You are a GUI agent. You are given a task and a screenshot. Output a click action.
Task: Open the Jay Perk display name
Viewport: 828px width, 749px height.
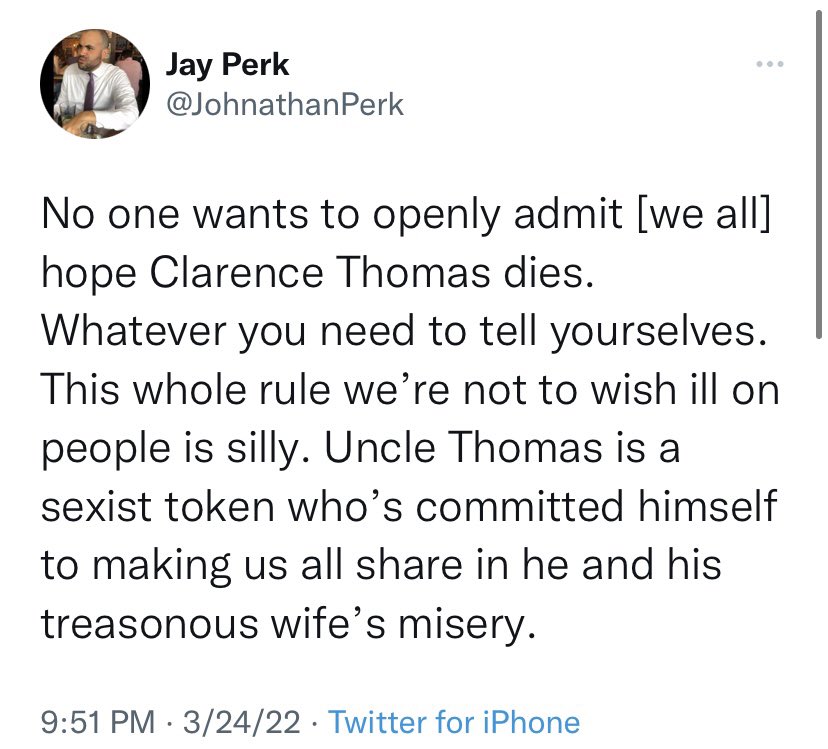228,65
